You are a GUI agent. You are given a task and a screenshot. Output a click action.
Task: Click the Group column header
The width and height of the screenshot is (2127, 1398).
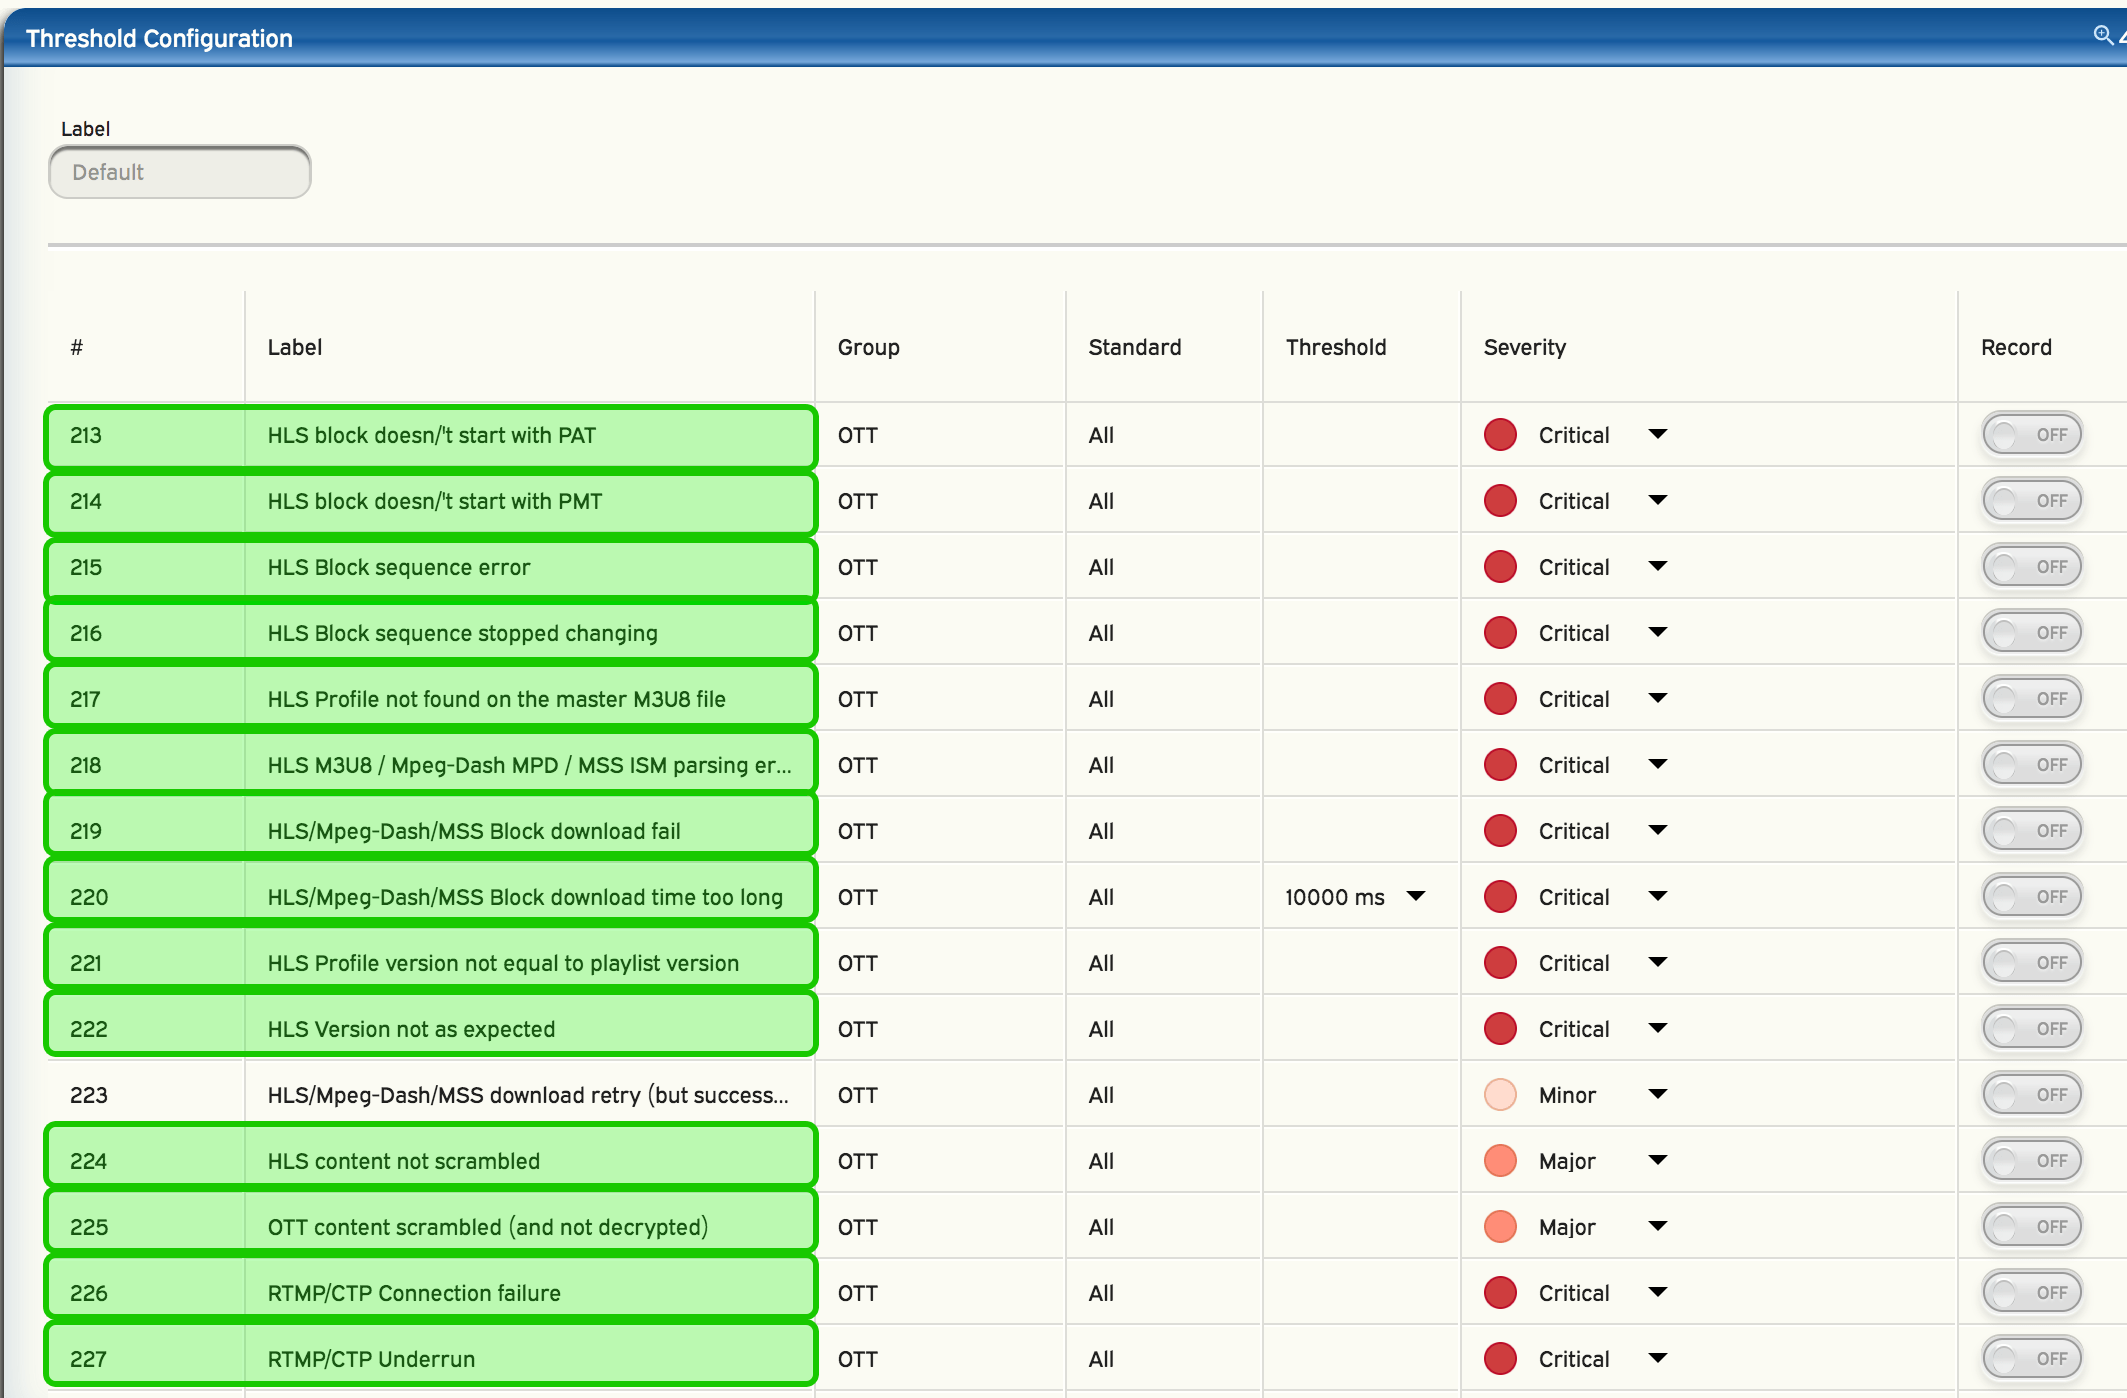click(x=868, y=347)
